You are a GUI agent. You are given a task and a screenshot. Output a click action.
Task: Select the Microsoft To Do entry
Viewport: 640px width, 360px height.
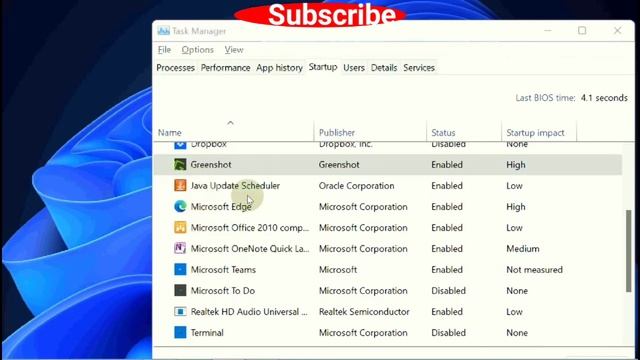pyautogui.click(x=223, y=291)
